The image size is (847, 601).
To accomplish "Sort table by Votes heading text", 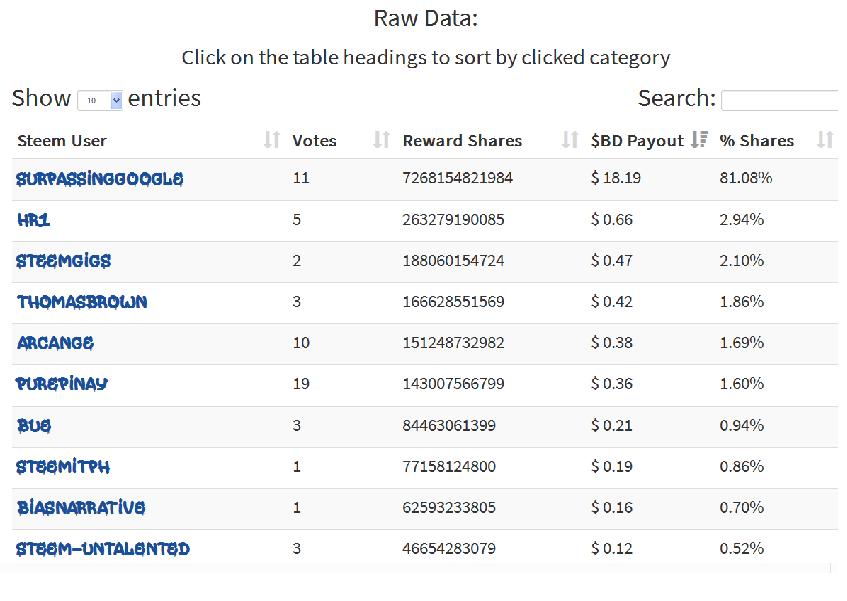I will (x=314, y=141).
